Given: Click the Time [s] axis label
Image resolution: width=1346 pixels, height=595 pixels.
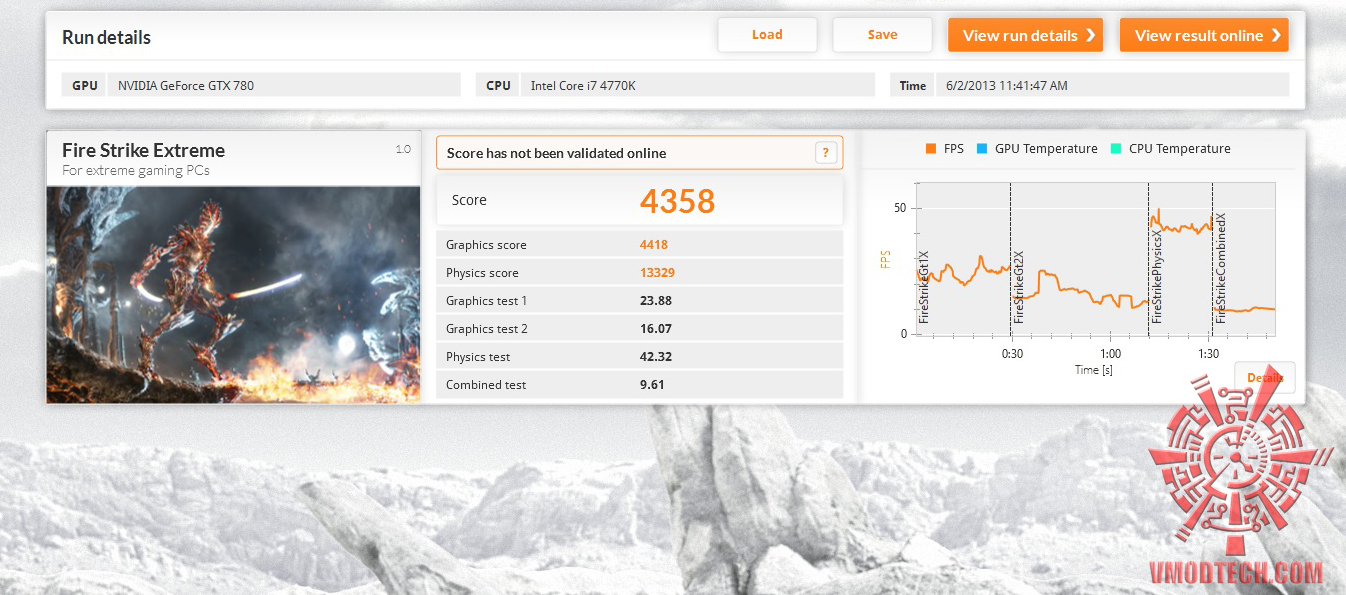Looking at the screenshot, I should pos(1094,370).
